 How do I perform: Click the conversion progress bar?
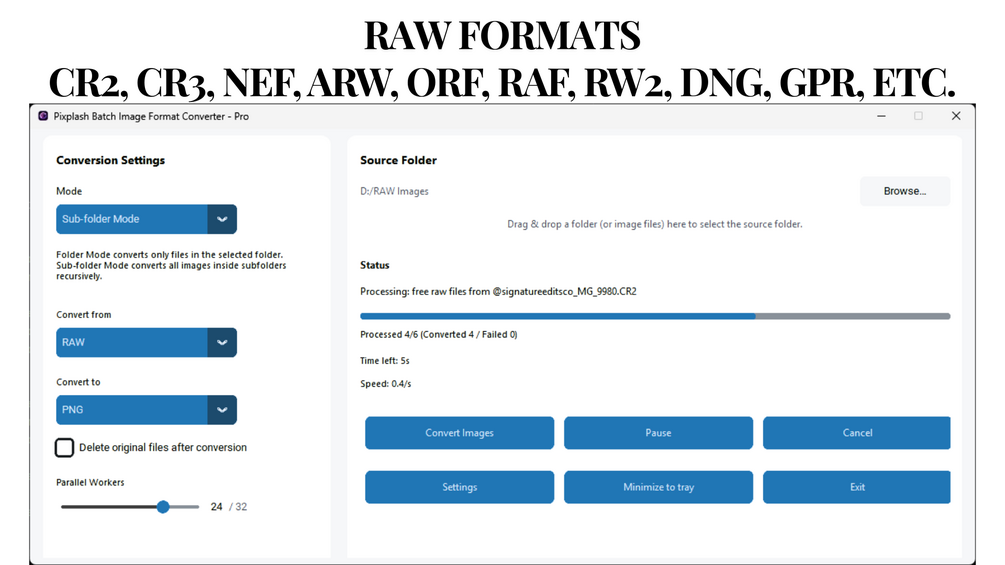655,316
